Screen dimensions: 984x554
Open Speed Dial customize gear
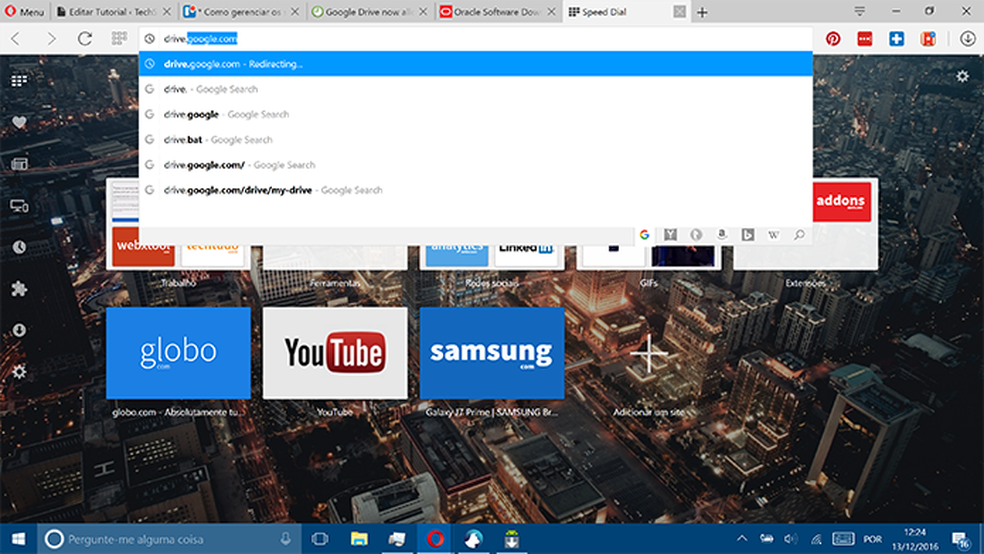[x=962, y=77]
